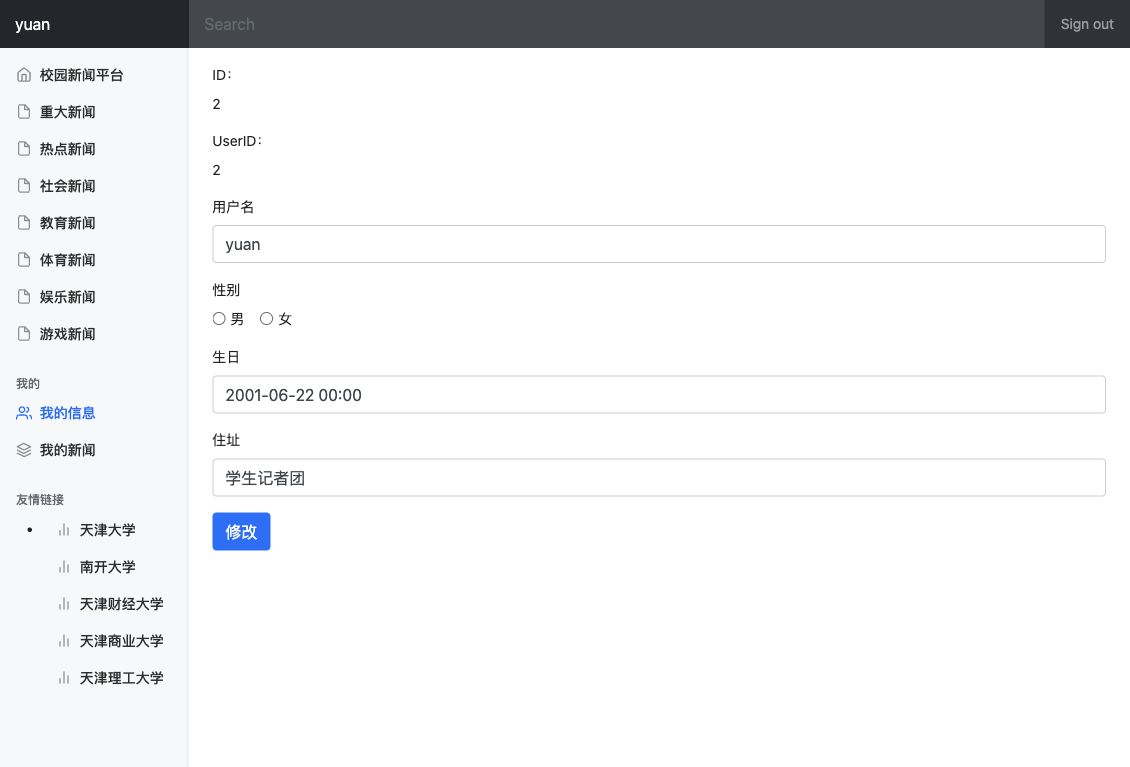Click the 友情链接 heading text
1130x767 pixels.
[40, 500]
